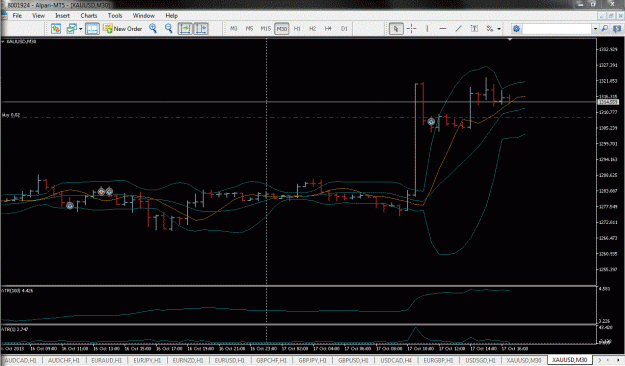Image resolution: width=625 pixels, height=366 pixels.
Task: Select the crosshair tool
Action: tap(411, 29)
